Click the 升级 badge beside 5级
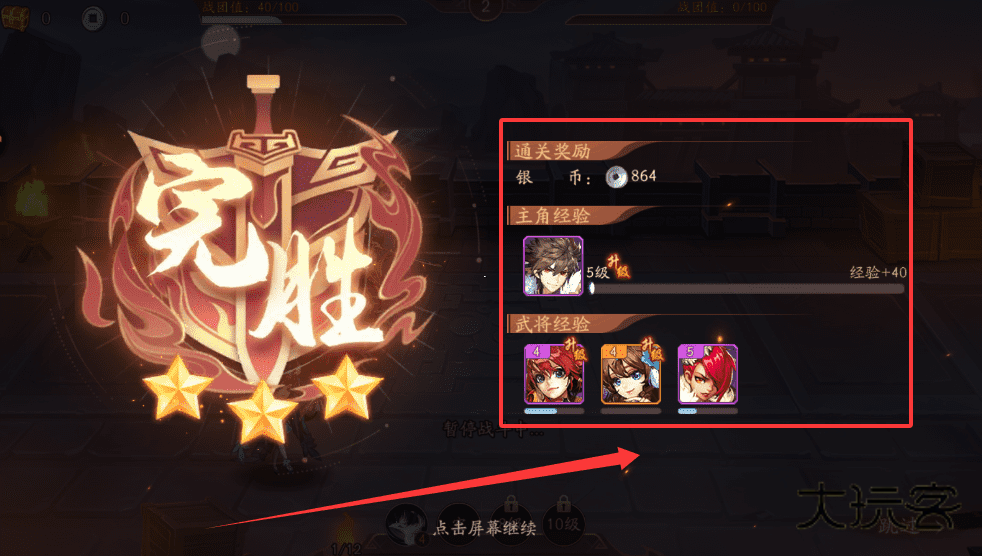Screen dimensions: 982x556 618,266
